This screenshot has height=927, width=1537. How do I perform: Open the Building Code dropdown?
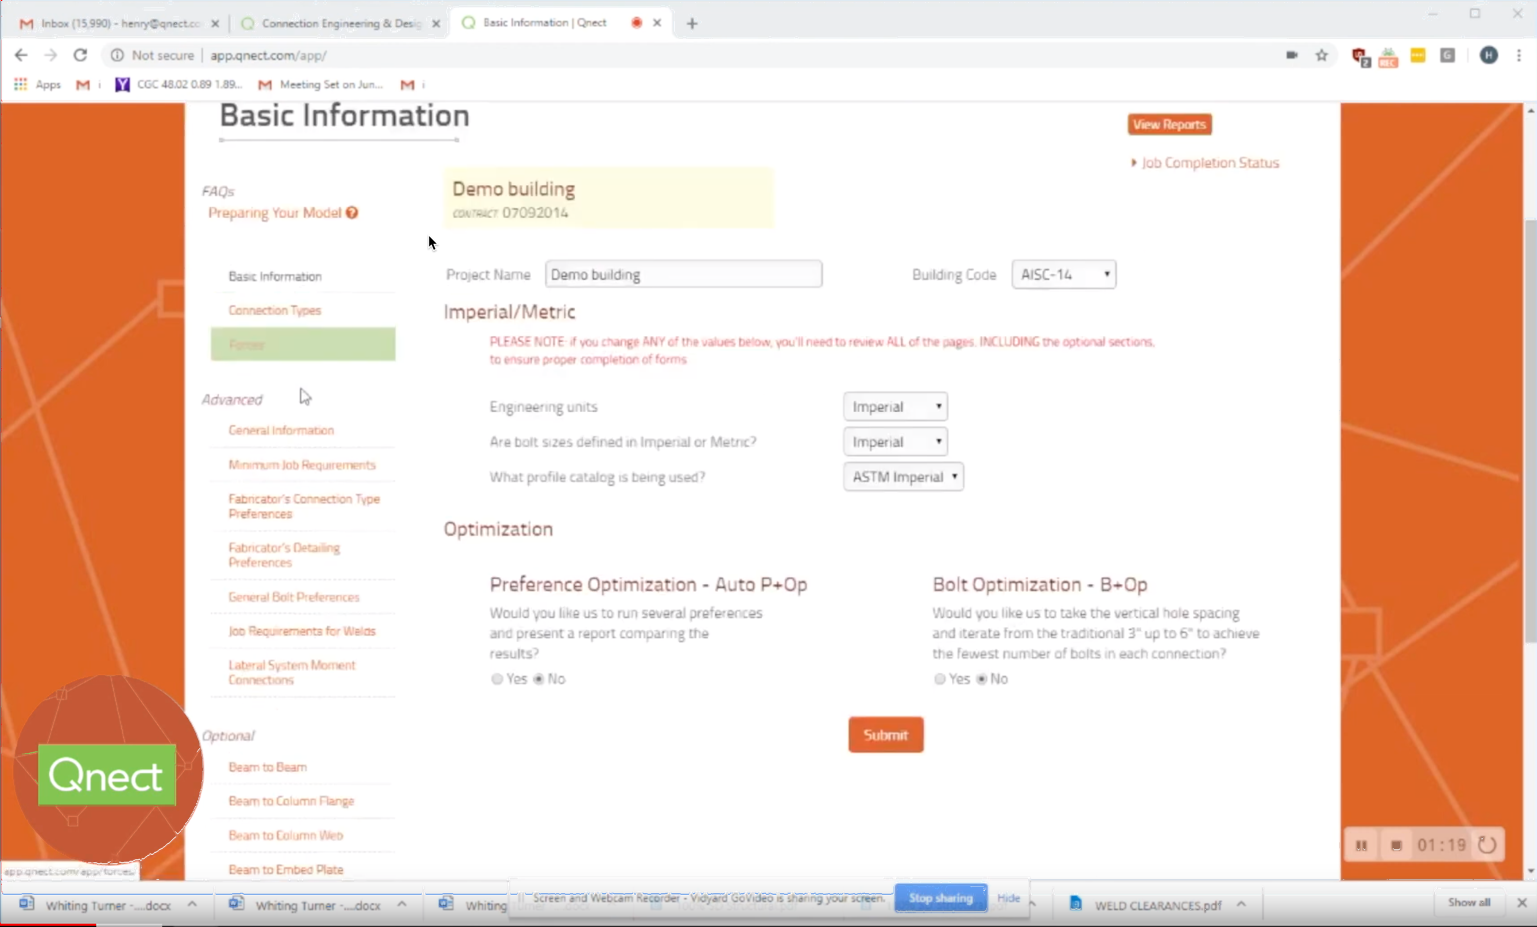coord(1063,273)
